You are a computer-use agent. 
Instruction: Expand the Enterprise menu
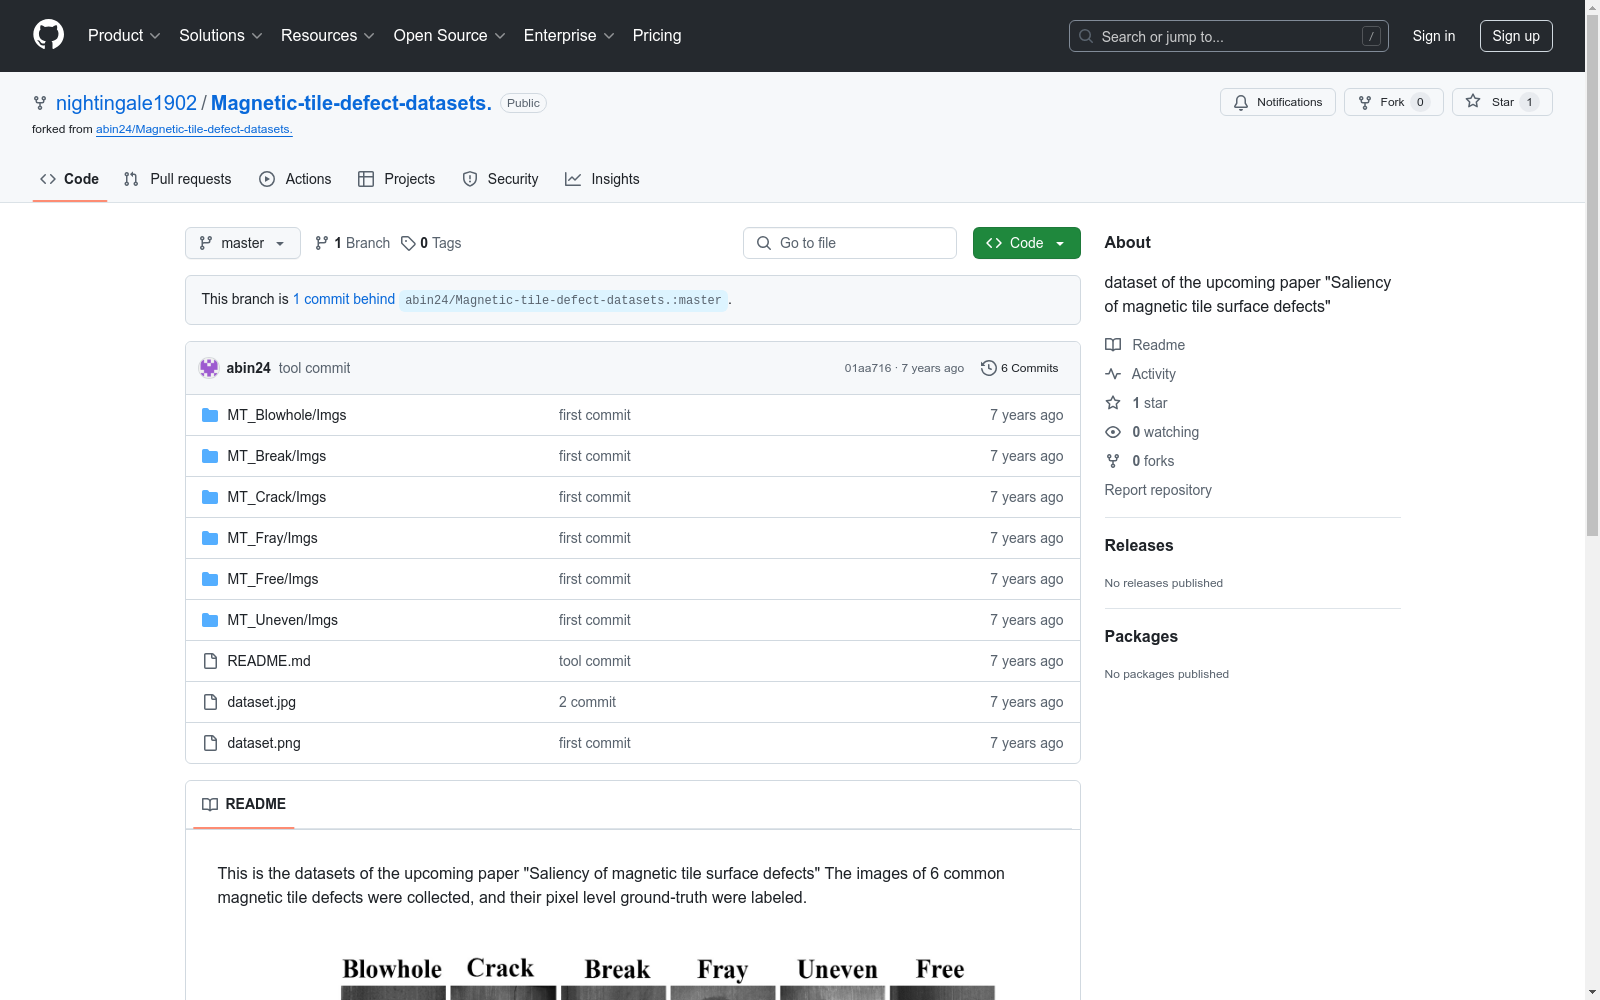click(x=569, y=36)
